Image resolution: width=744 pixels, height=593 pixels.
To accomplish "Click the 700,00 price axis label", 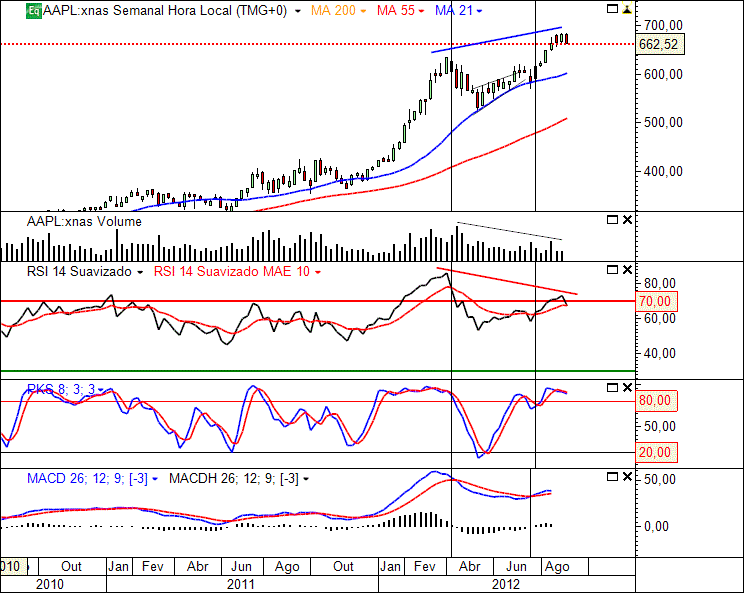I will tap(663, 25).
